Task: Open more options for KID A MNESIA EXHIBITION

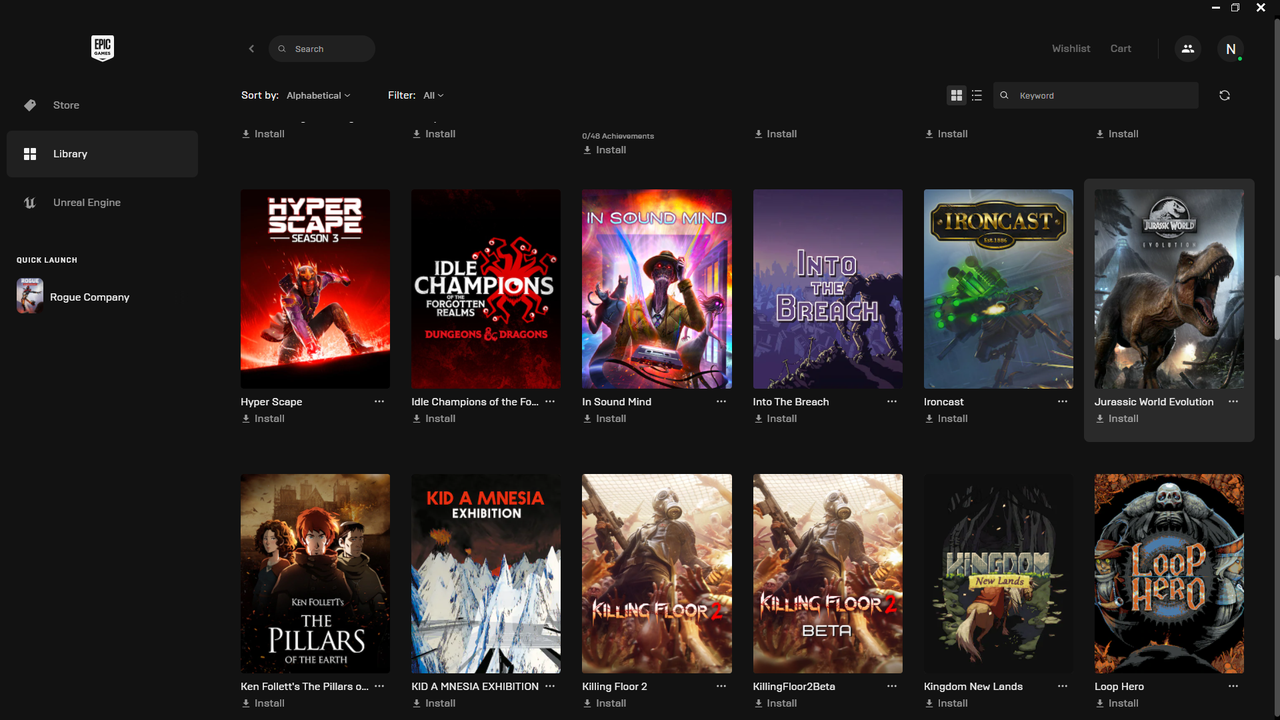Action: tap(550, 686)
